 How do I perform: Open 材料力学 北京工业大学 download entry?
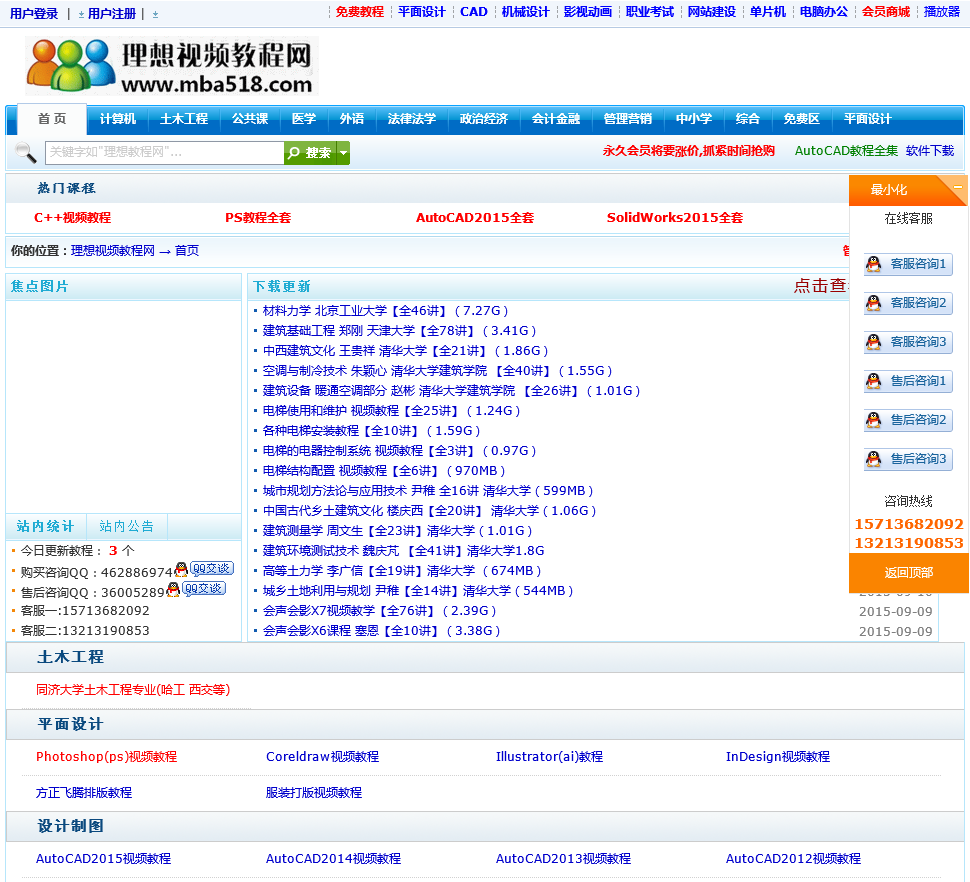385,310
